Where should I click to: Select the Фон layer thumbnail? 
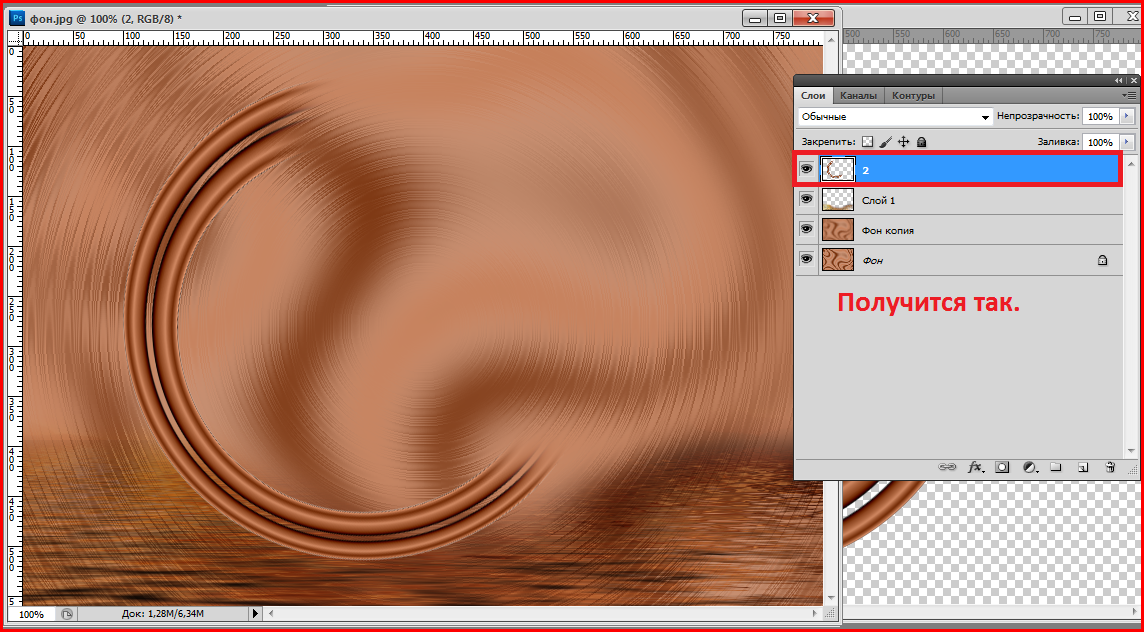(838, 259)
